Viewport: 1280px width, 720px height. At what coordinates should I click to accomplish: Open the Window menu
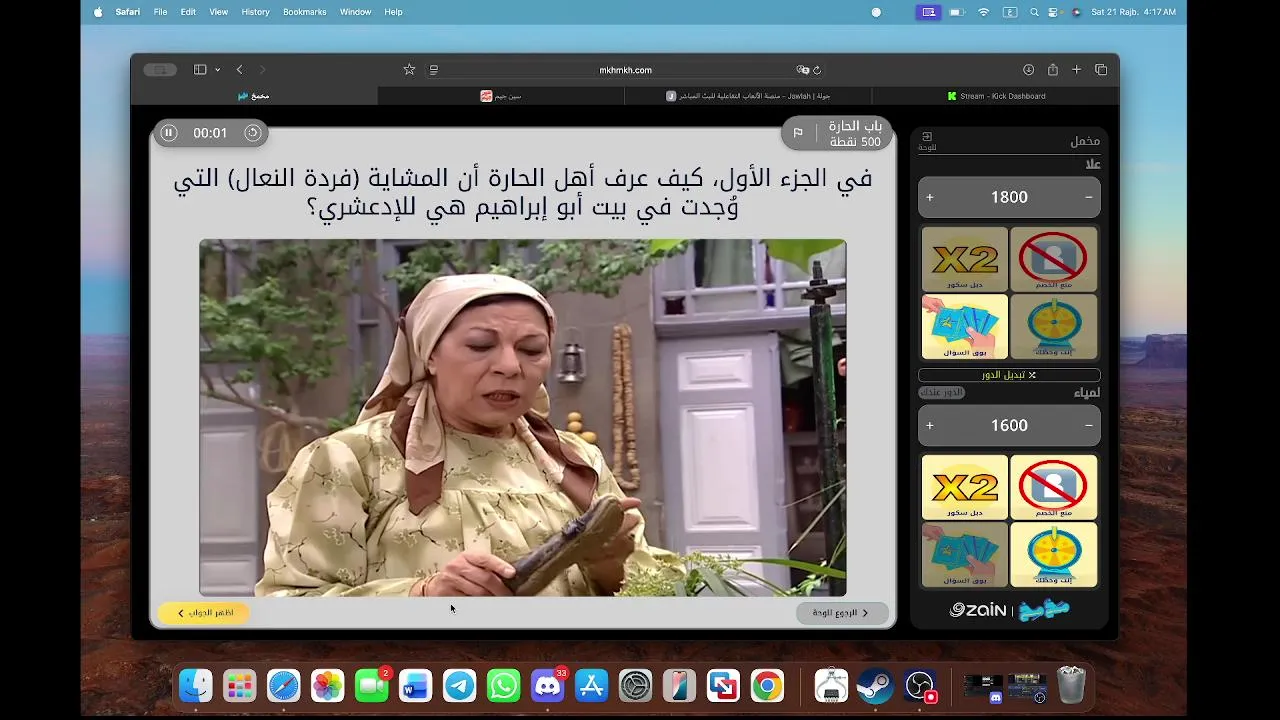coord(355,12)
